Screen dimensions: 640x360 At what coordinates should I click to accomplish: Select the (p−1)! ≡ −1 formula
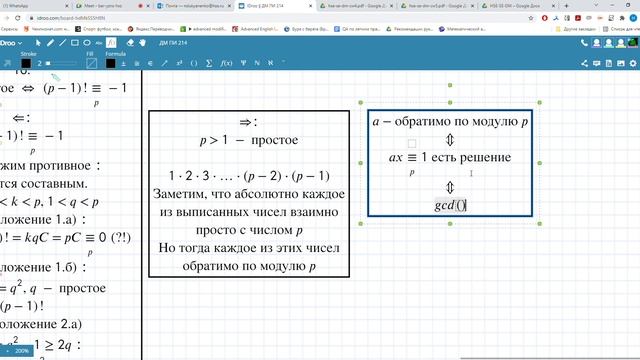coord(85,88)
